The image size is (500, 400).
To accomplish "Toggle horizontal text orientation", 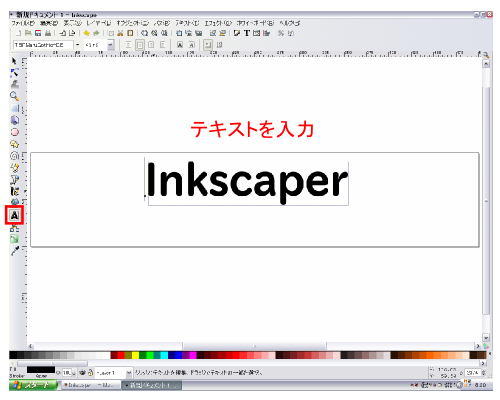I will click(208, 45).
